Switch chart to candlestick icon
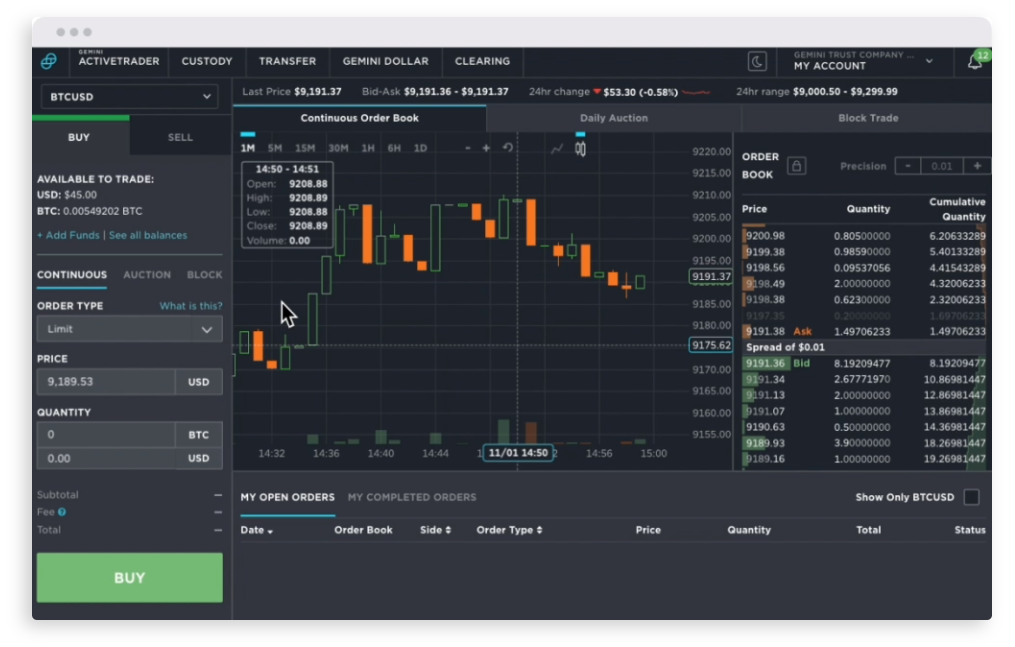 coord(580,149)
